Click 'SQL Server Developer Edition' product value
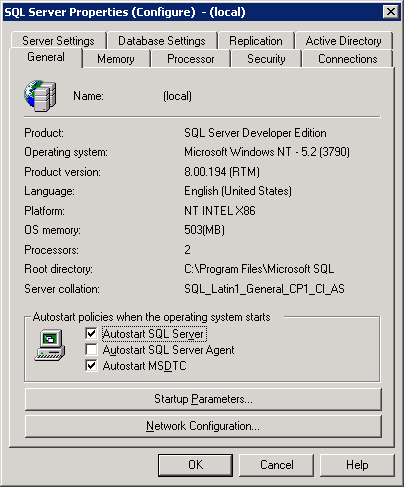 tap(255, 133)
